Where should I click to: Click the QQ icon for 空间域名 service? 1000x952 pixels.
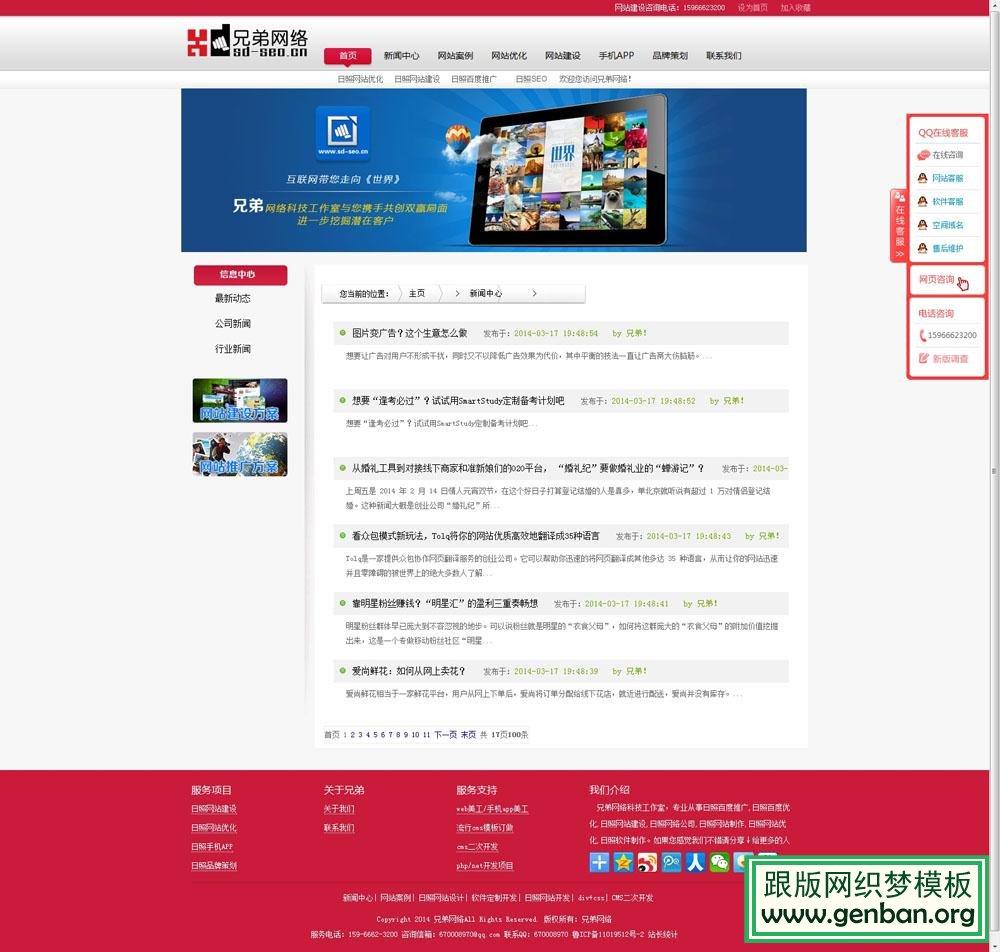click(923, 226)
